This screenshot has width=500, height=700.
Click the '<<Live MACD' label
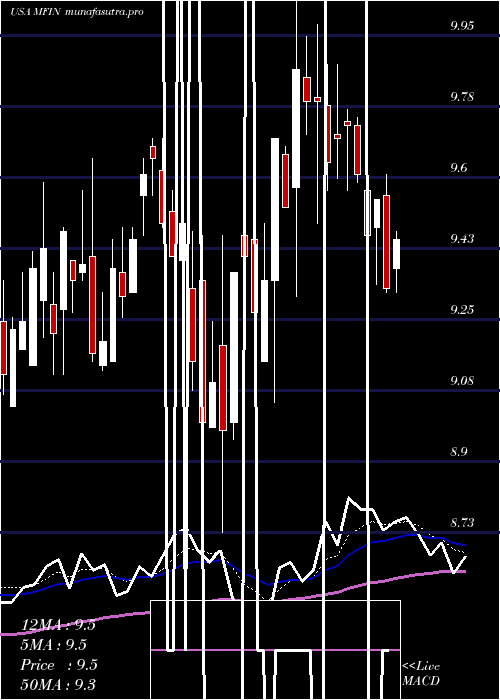421,674
